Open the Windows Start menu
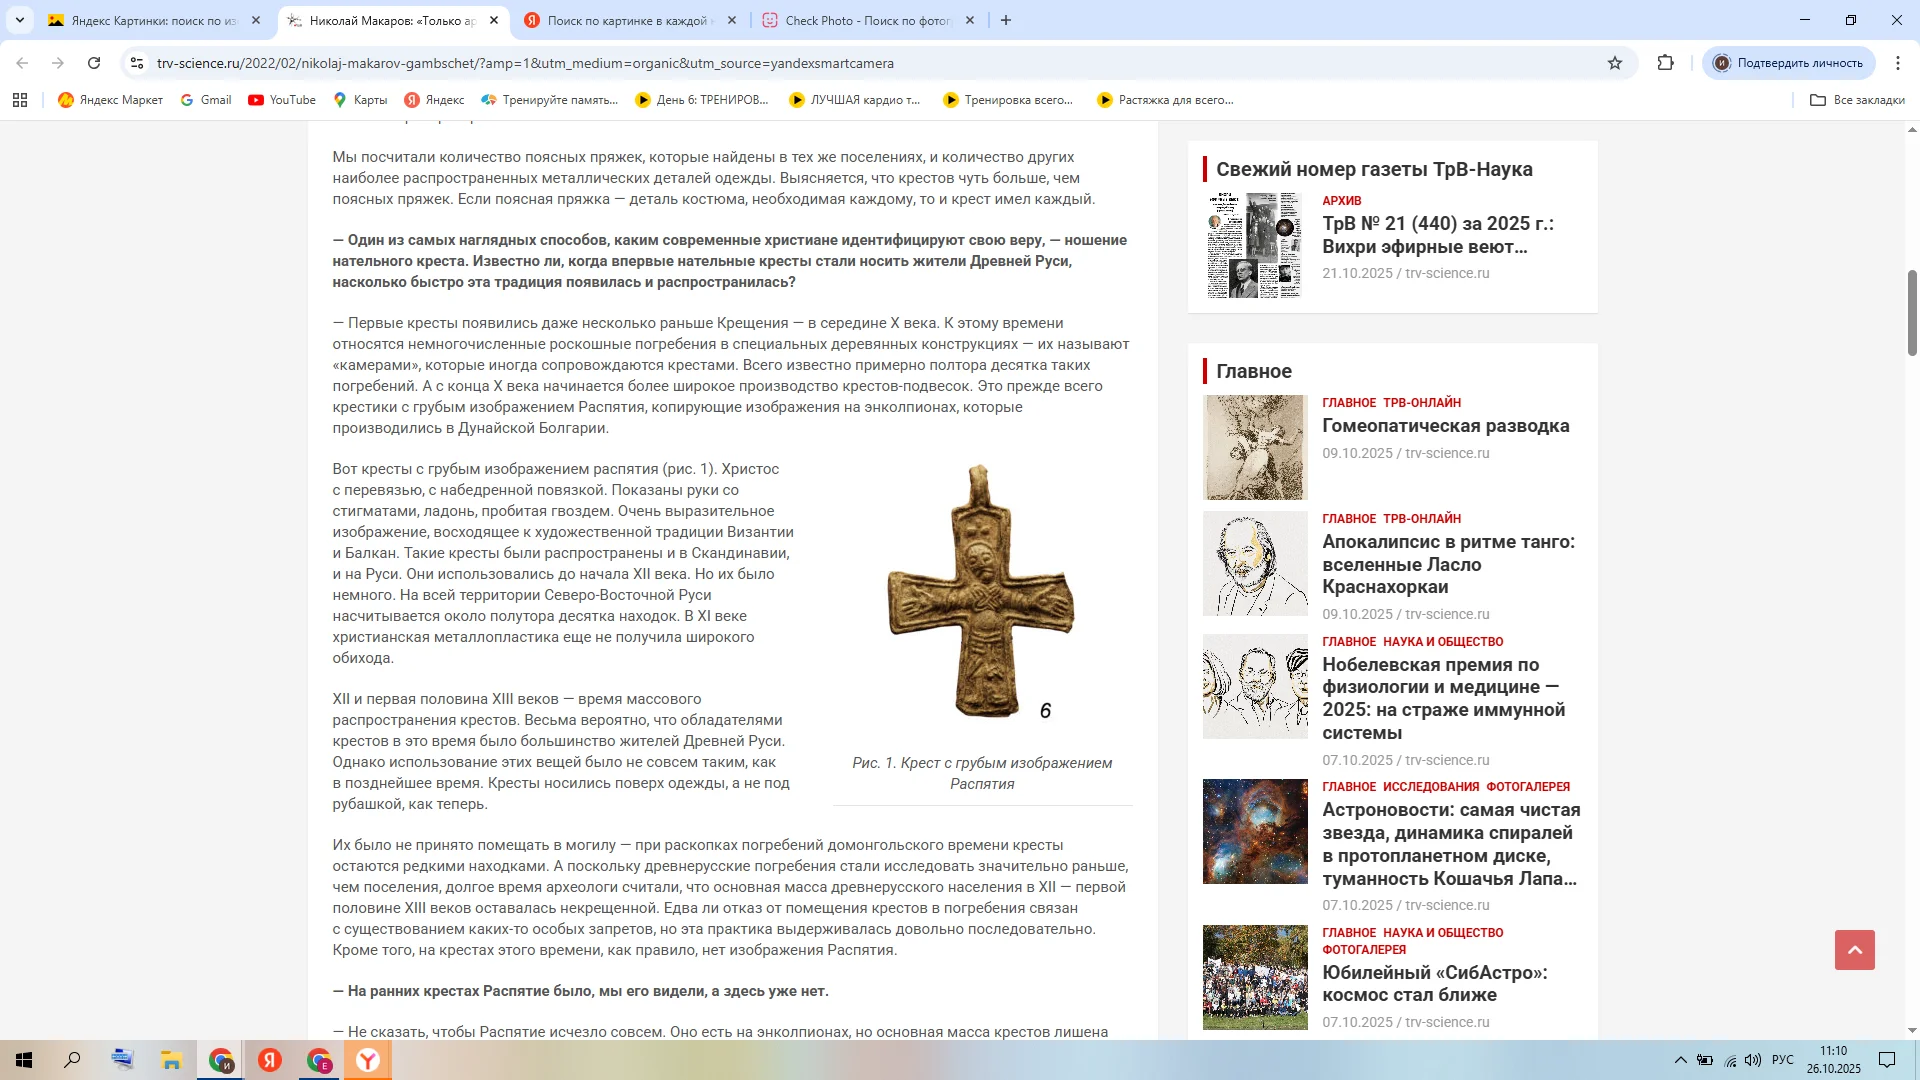This screenshot has width=1920, height=1080. tap(22, 1062)
